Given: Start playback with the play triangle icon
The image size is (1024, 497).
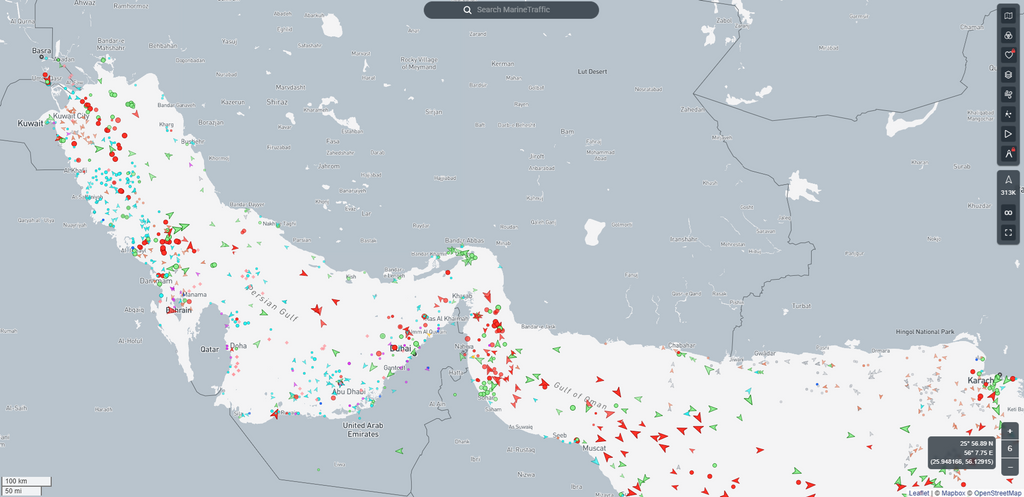Looking at the screenshot, I should pos(1008,133).
